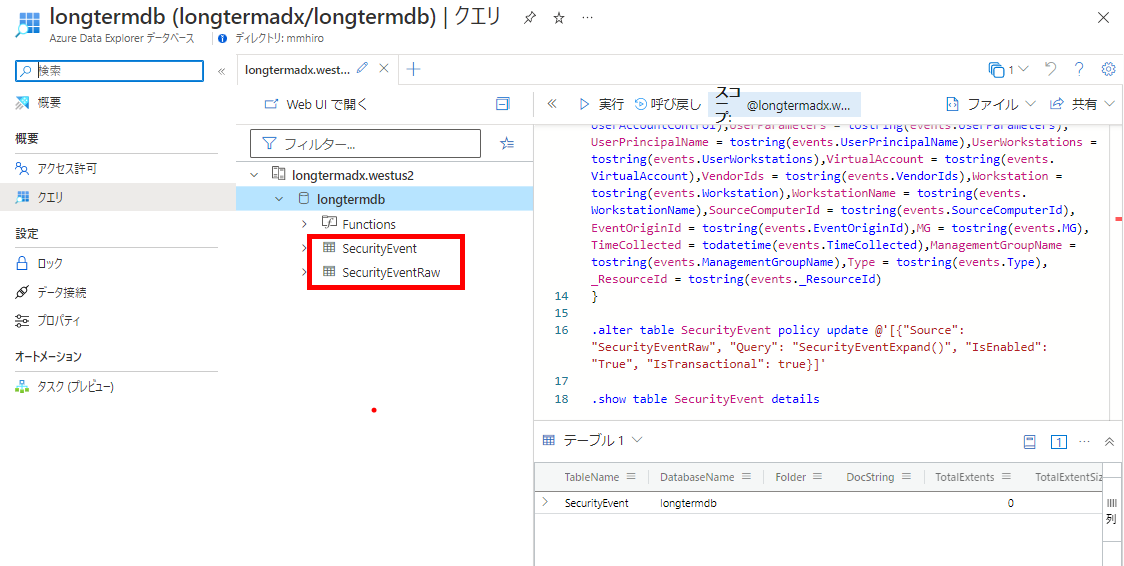Close the longtermadx.west... query tab
This screenshot has width=1124, height=566.
click(x=384, y=69)
